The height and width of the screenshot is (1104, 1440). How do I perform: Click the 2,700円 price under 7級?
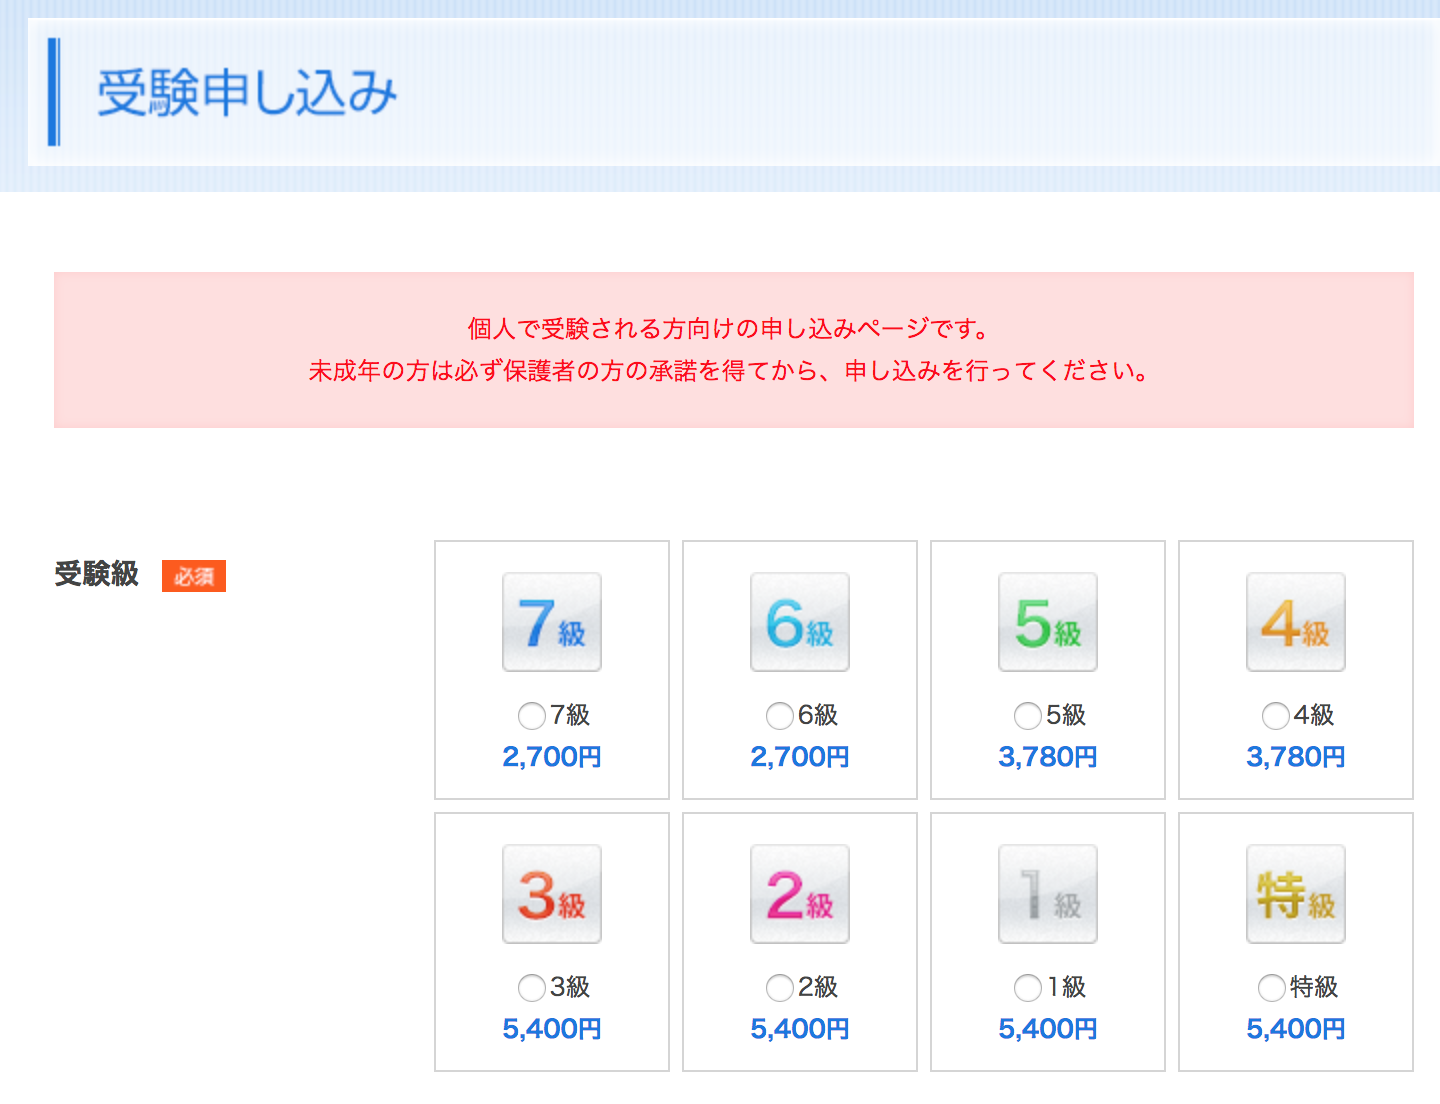(x=552, y=757)
